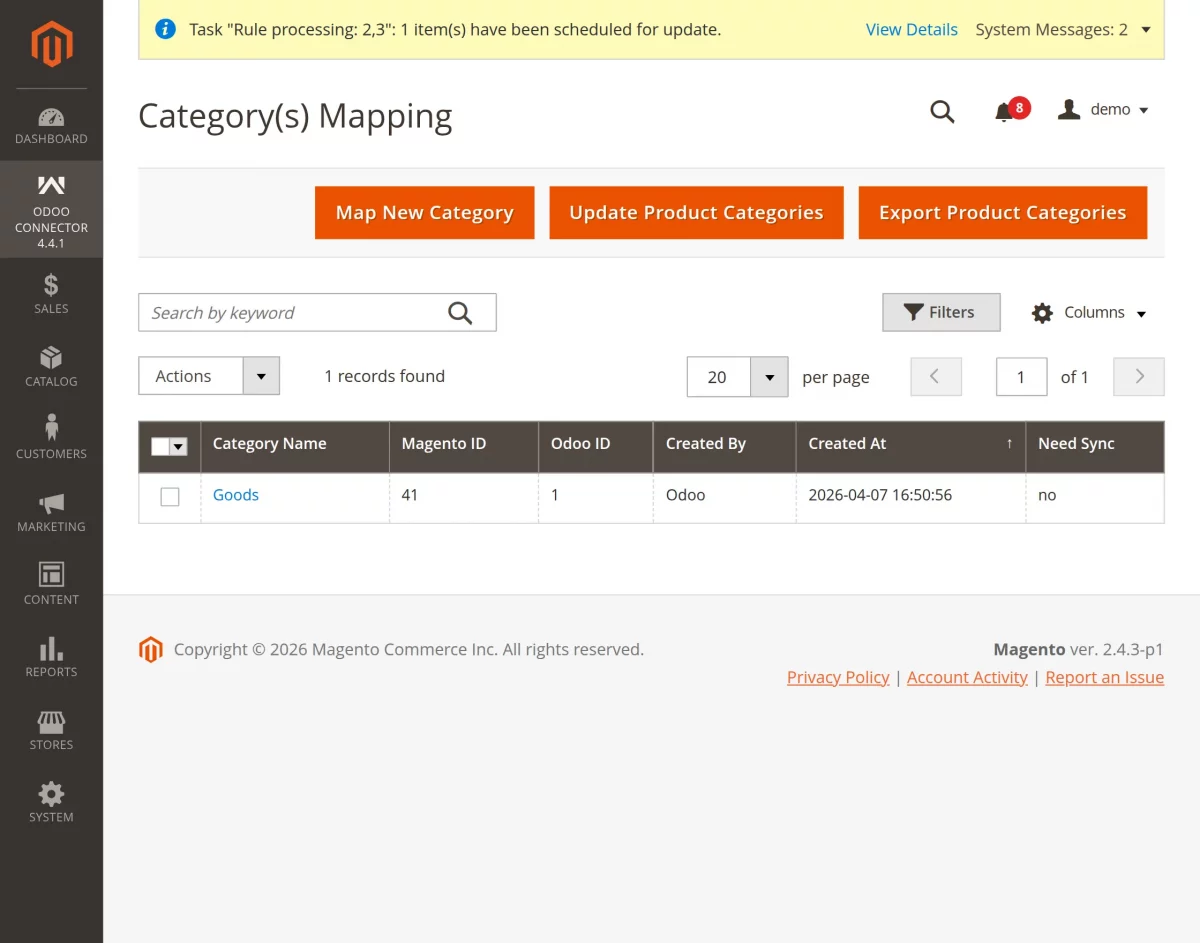The image size is (1200, 943).
Task: Go to the next page arrow
Action: point(1139,377)
